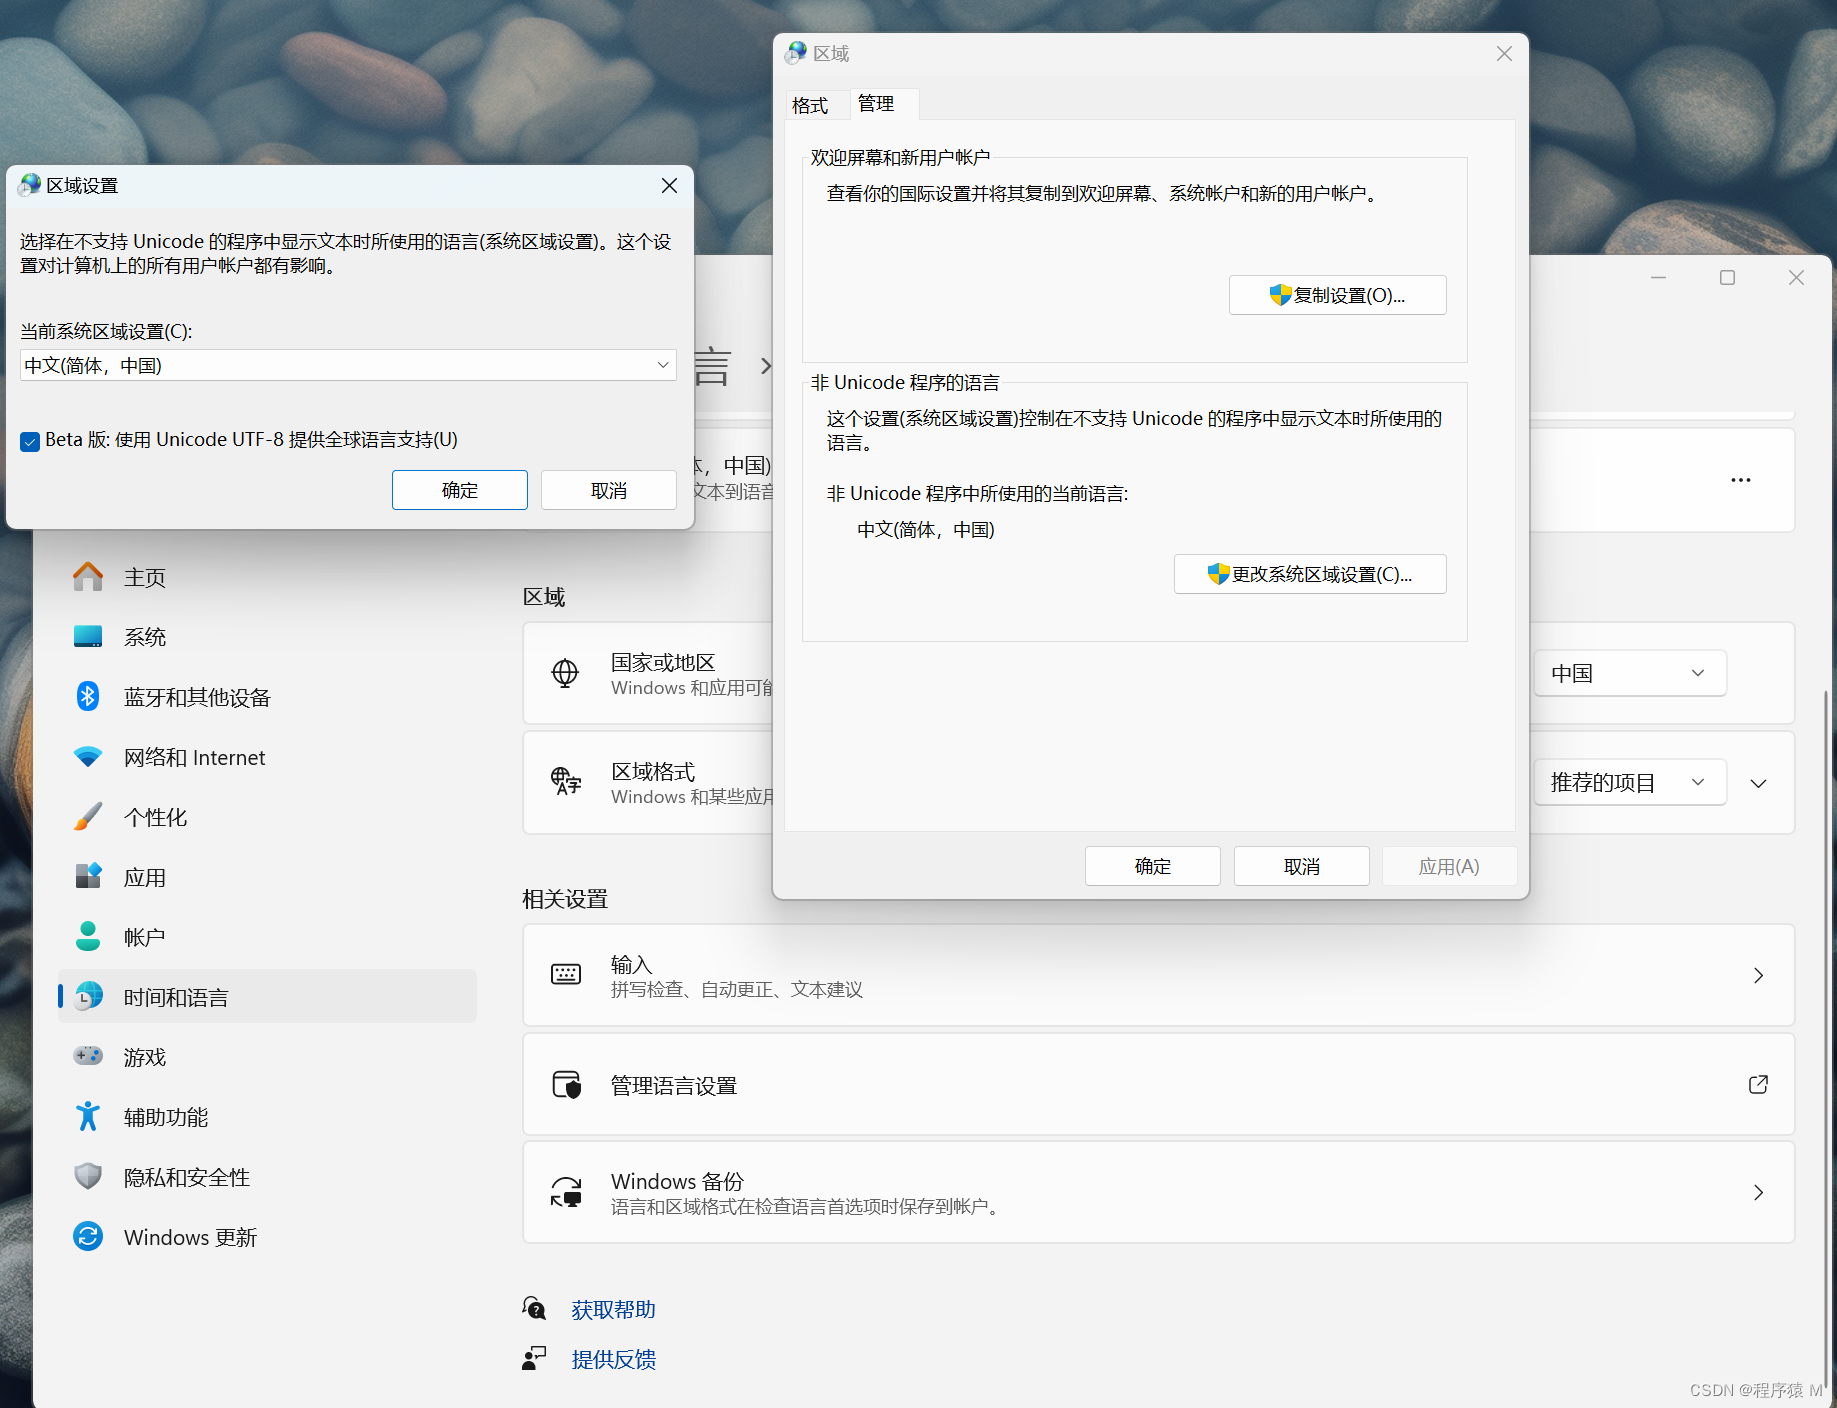The image size is (1837, 1408).
Task: Open 网络和 Internet settings
Action: [194, 757]
